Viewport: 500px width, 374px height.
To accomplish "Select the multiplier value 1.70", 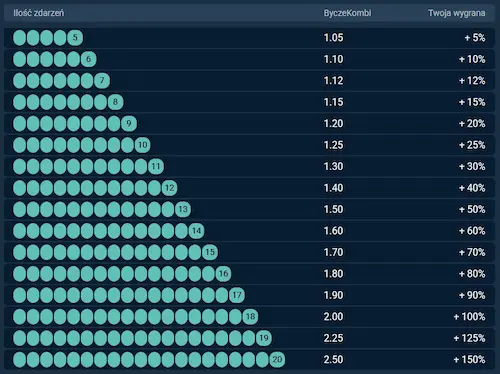I will pos(333,252).
